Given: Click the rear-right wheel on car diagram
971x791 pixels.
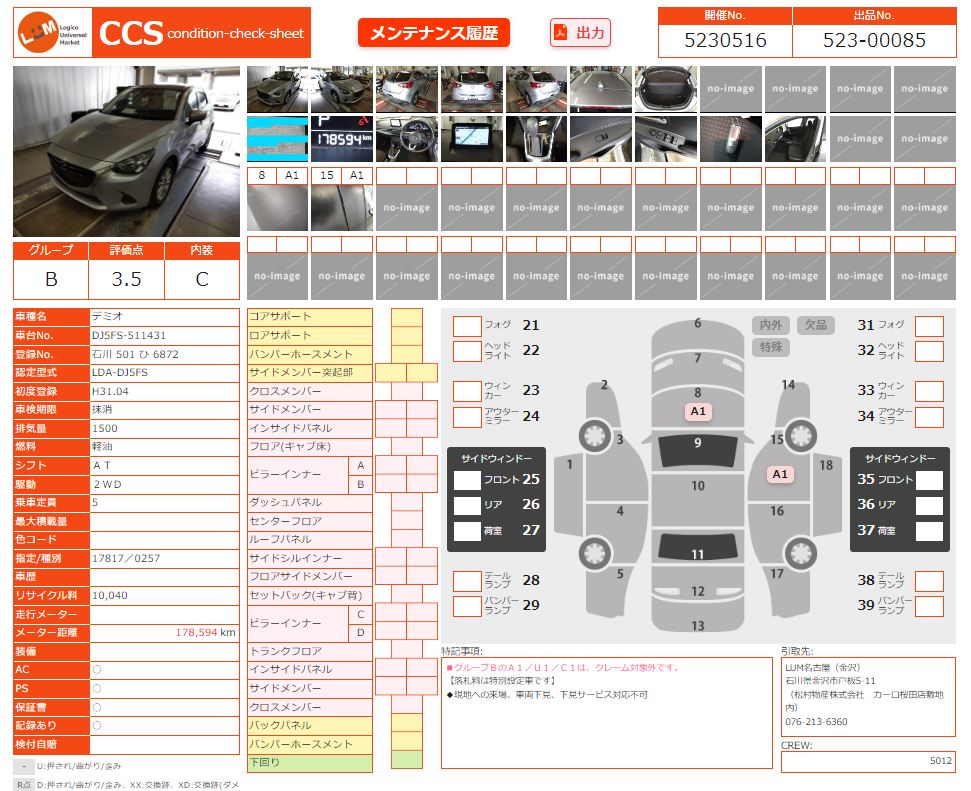Looking at the screenshot, I should click(x=799, y=551).
